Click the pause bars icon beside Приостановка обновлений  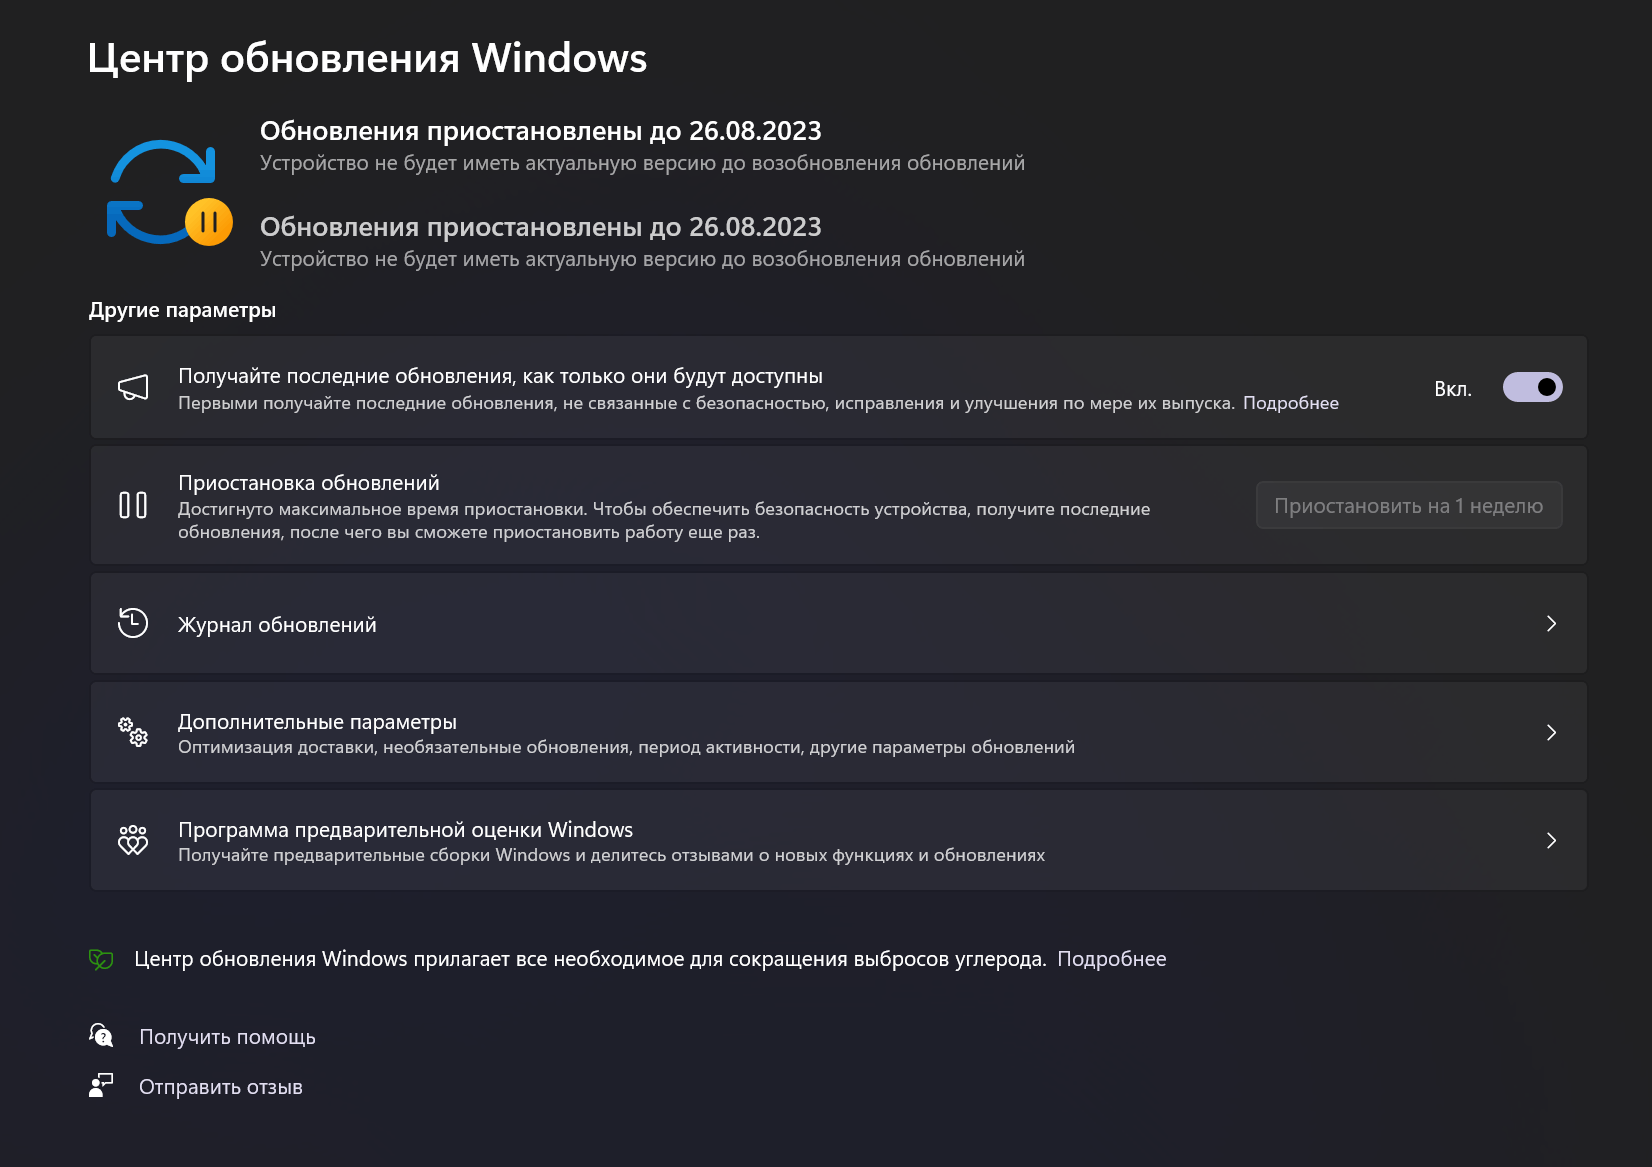pos(133,505)
